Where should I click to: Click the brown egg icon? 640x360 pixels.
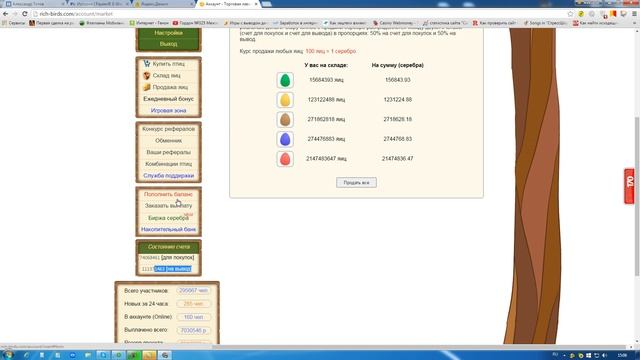pyautogui.click(x=285, y=119)
